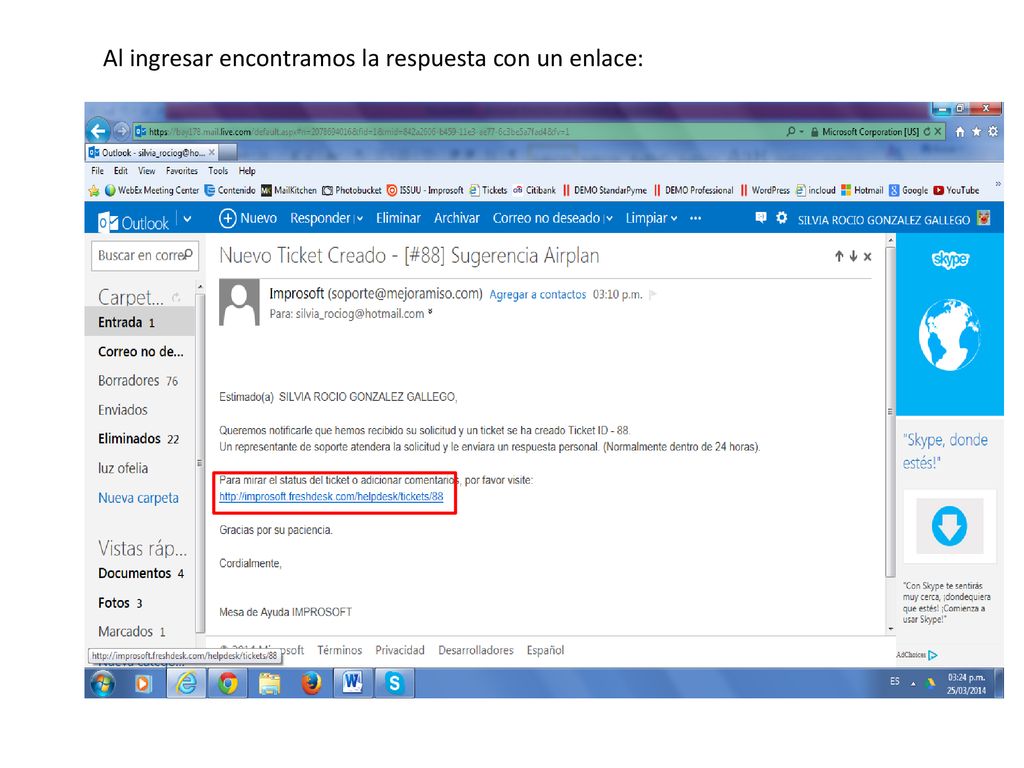Screen dimensions: 1024x768
Task: Open favorites star icon in browser
Action: [976, 132]
